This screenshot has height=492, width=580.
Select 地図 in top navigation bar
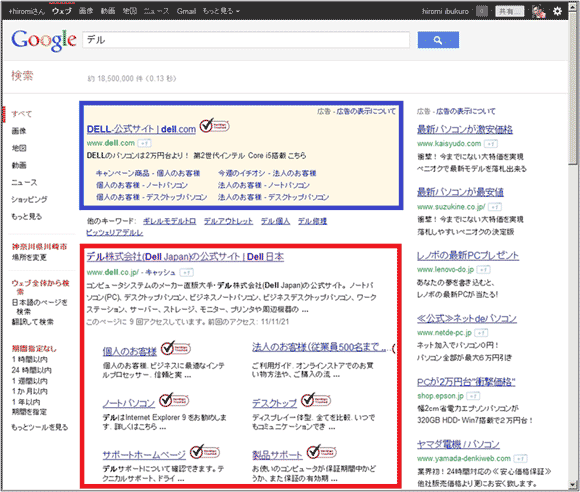coord(130,11)
